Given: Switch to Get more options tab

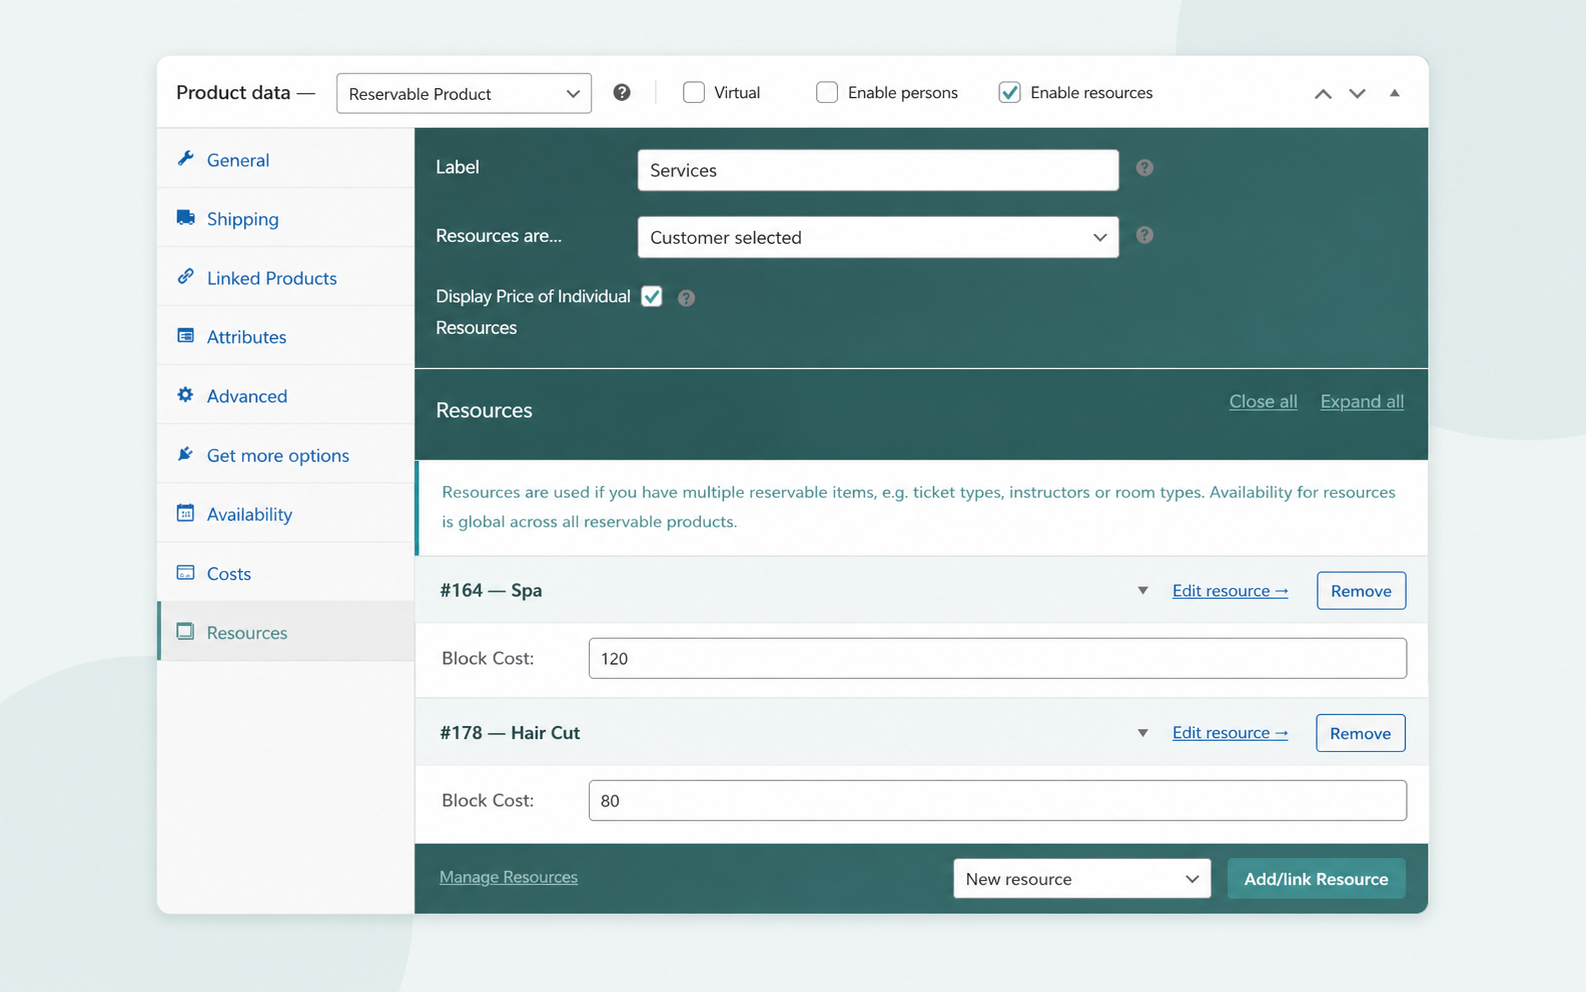Looking at the screenshot, I should [286, 454].
